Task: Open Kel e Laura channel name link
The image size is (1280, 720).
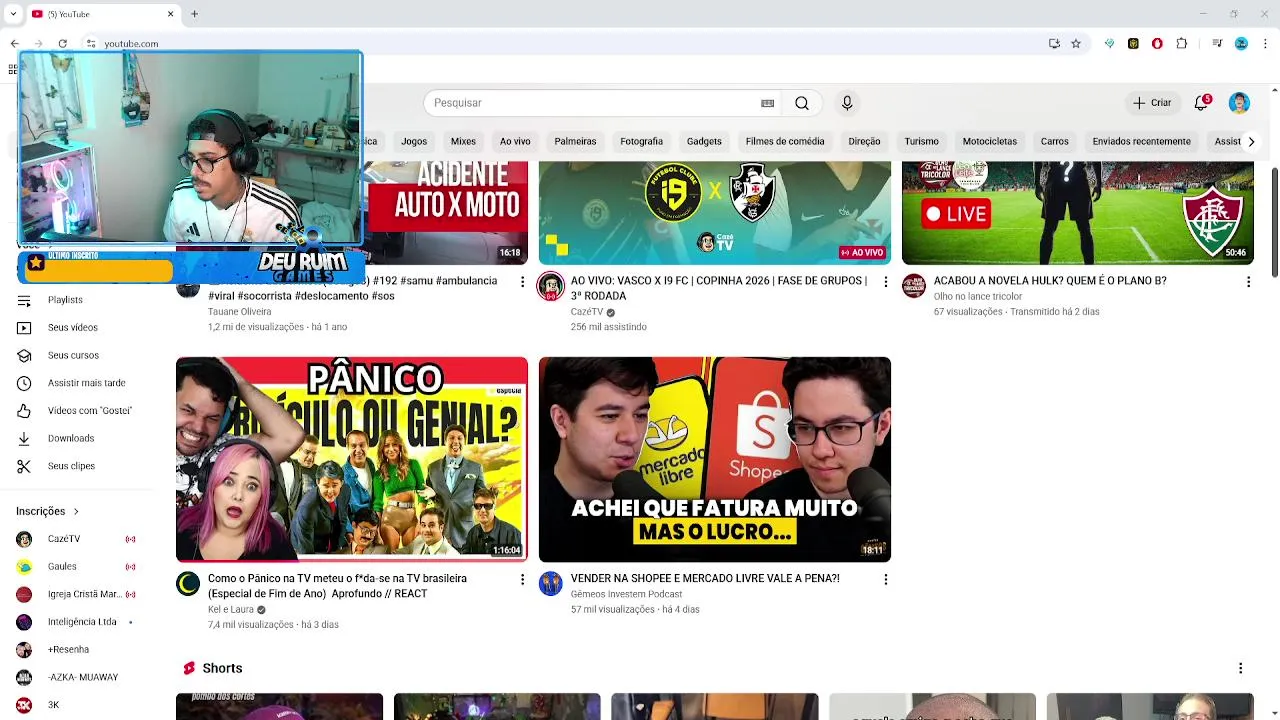Action: point(231,610)
